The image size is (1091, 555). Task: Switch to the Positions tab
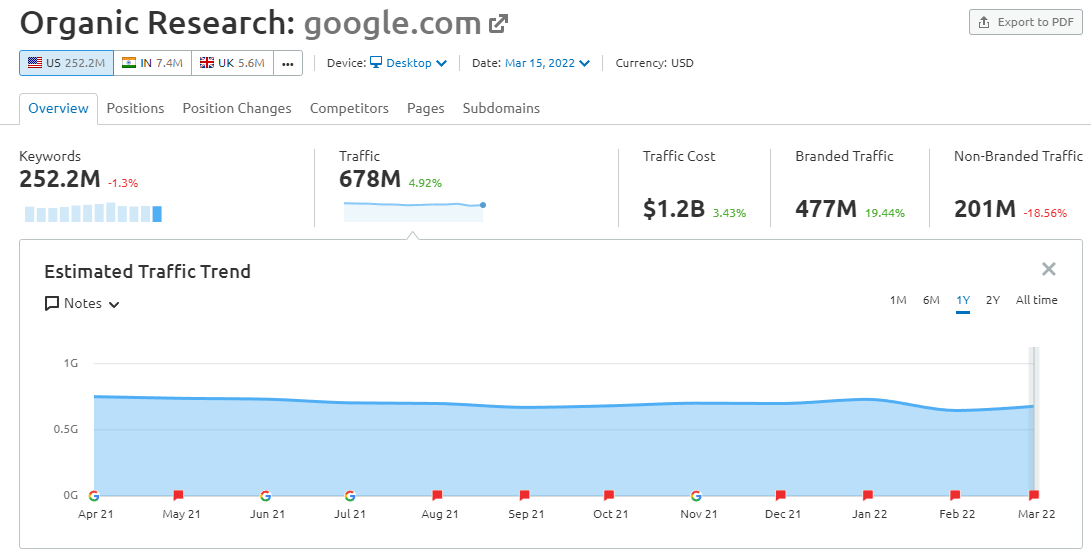135,108
